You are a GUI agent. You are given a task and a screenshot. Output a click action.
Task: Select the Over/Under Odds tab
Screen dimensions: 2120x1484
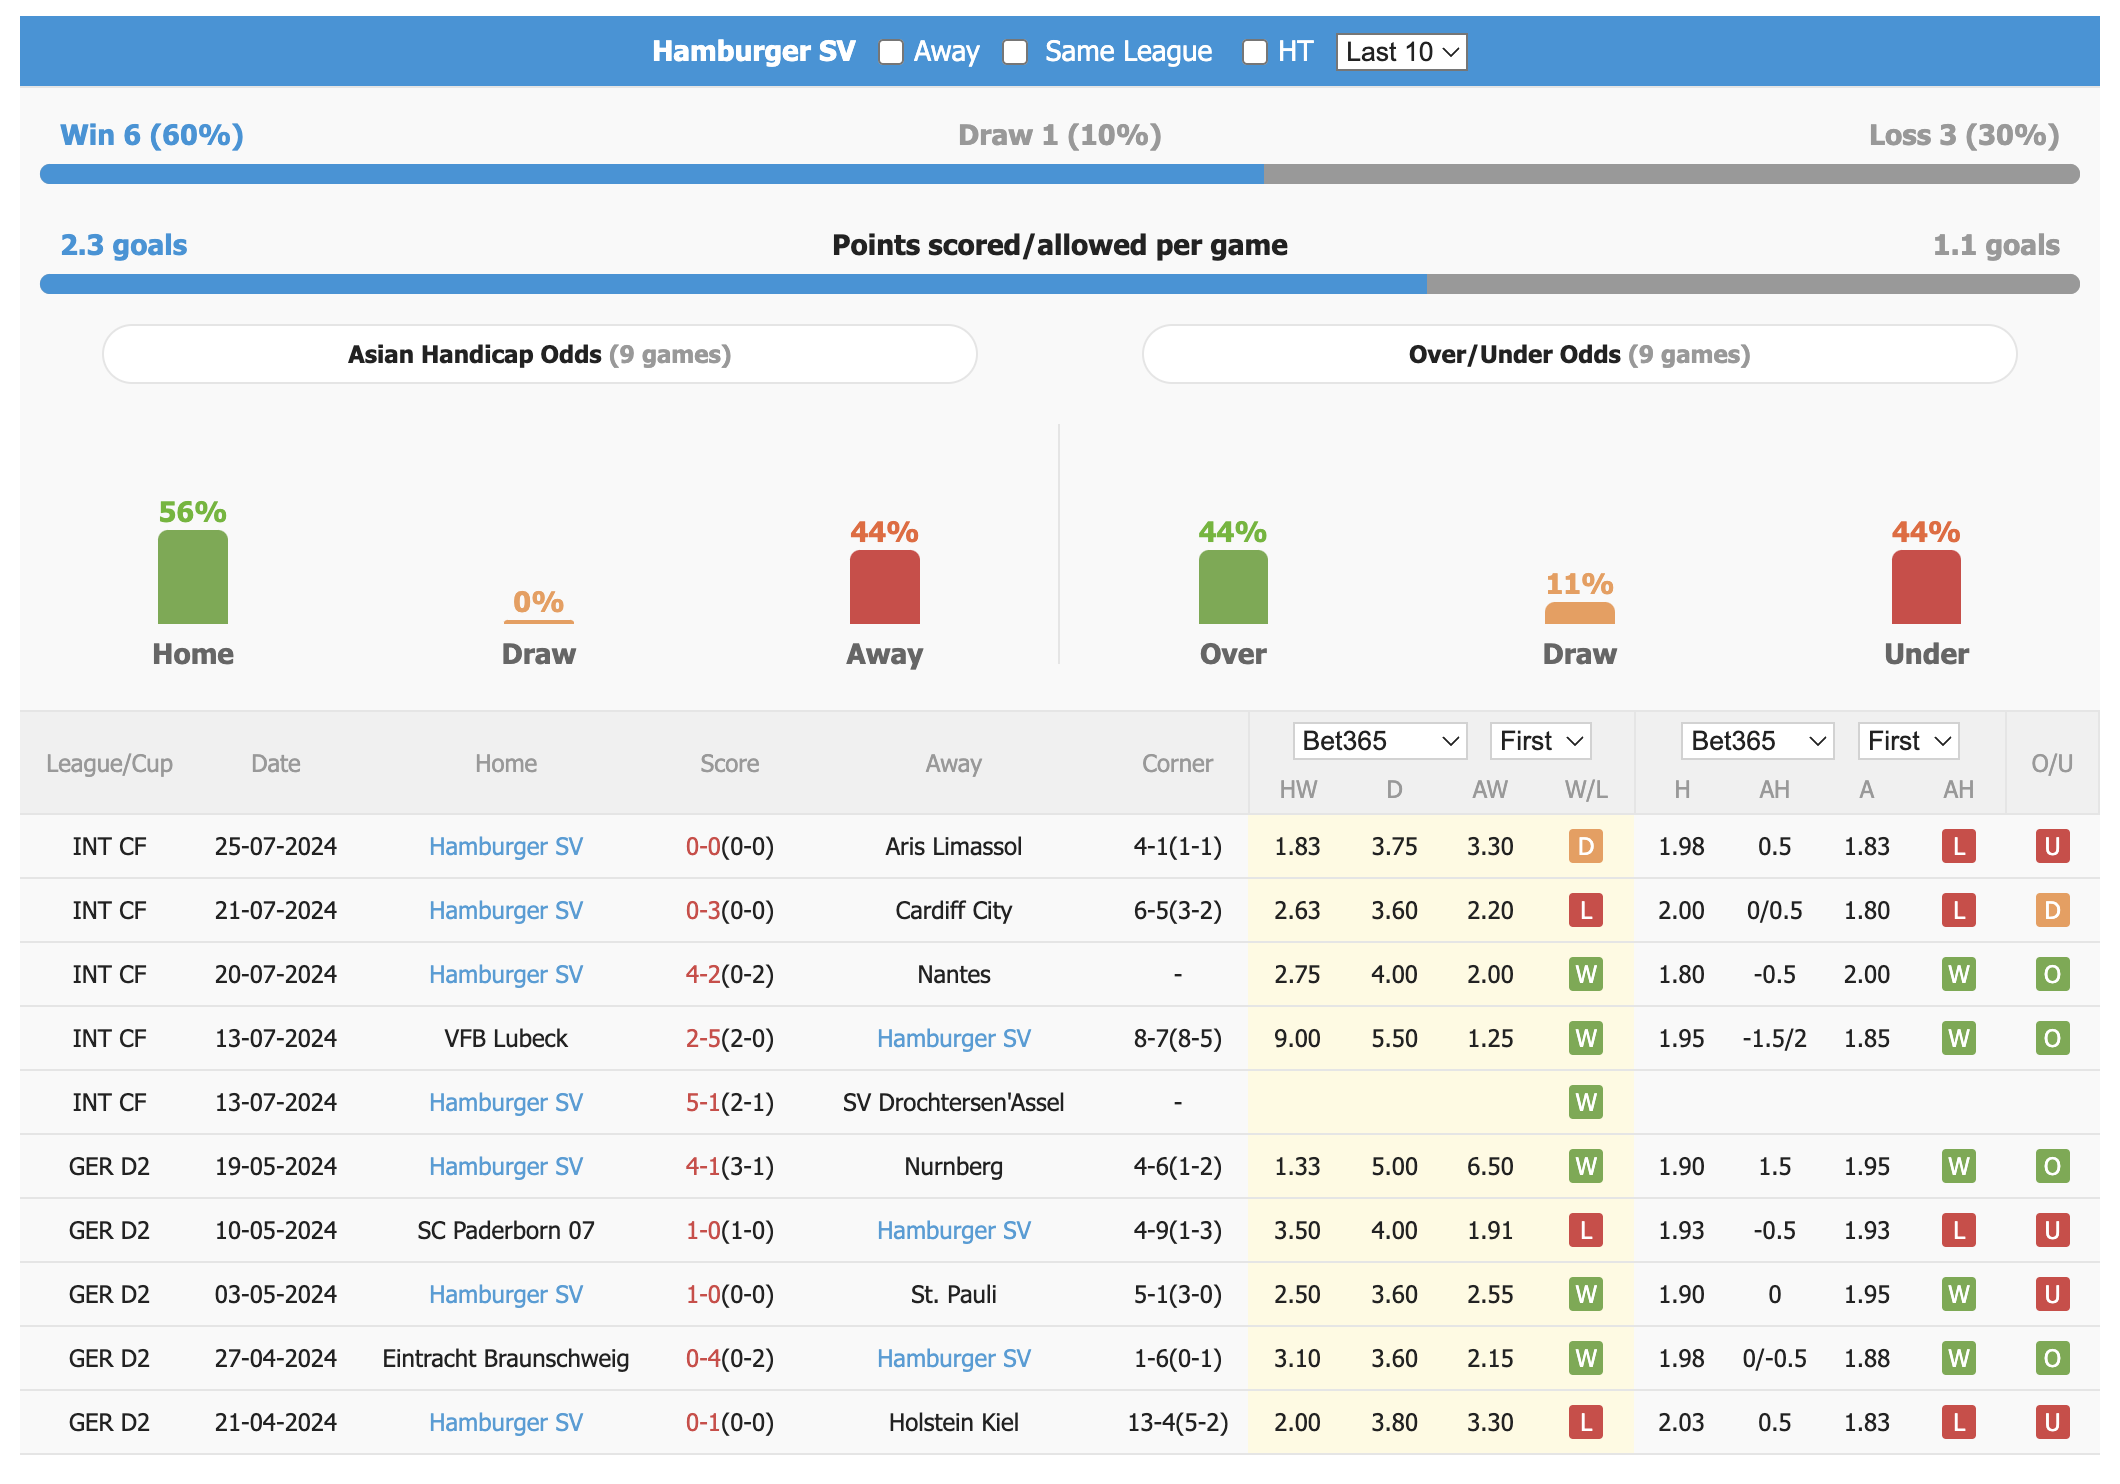(x=1579, y=354)
